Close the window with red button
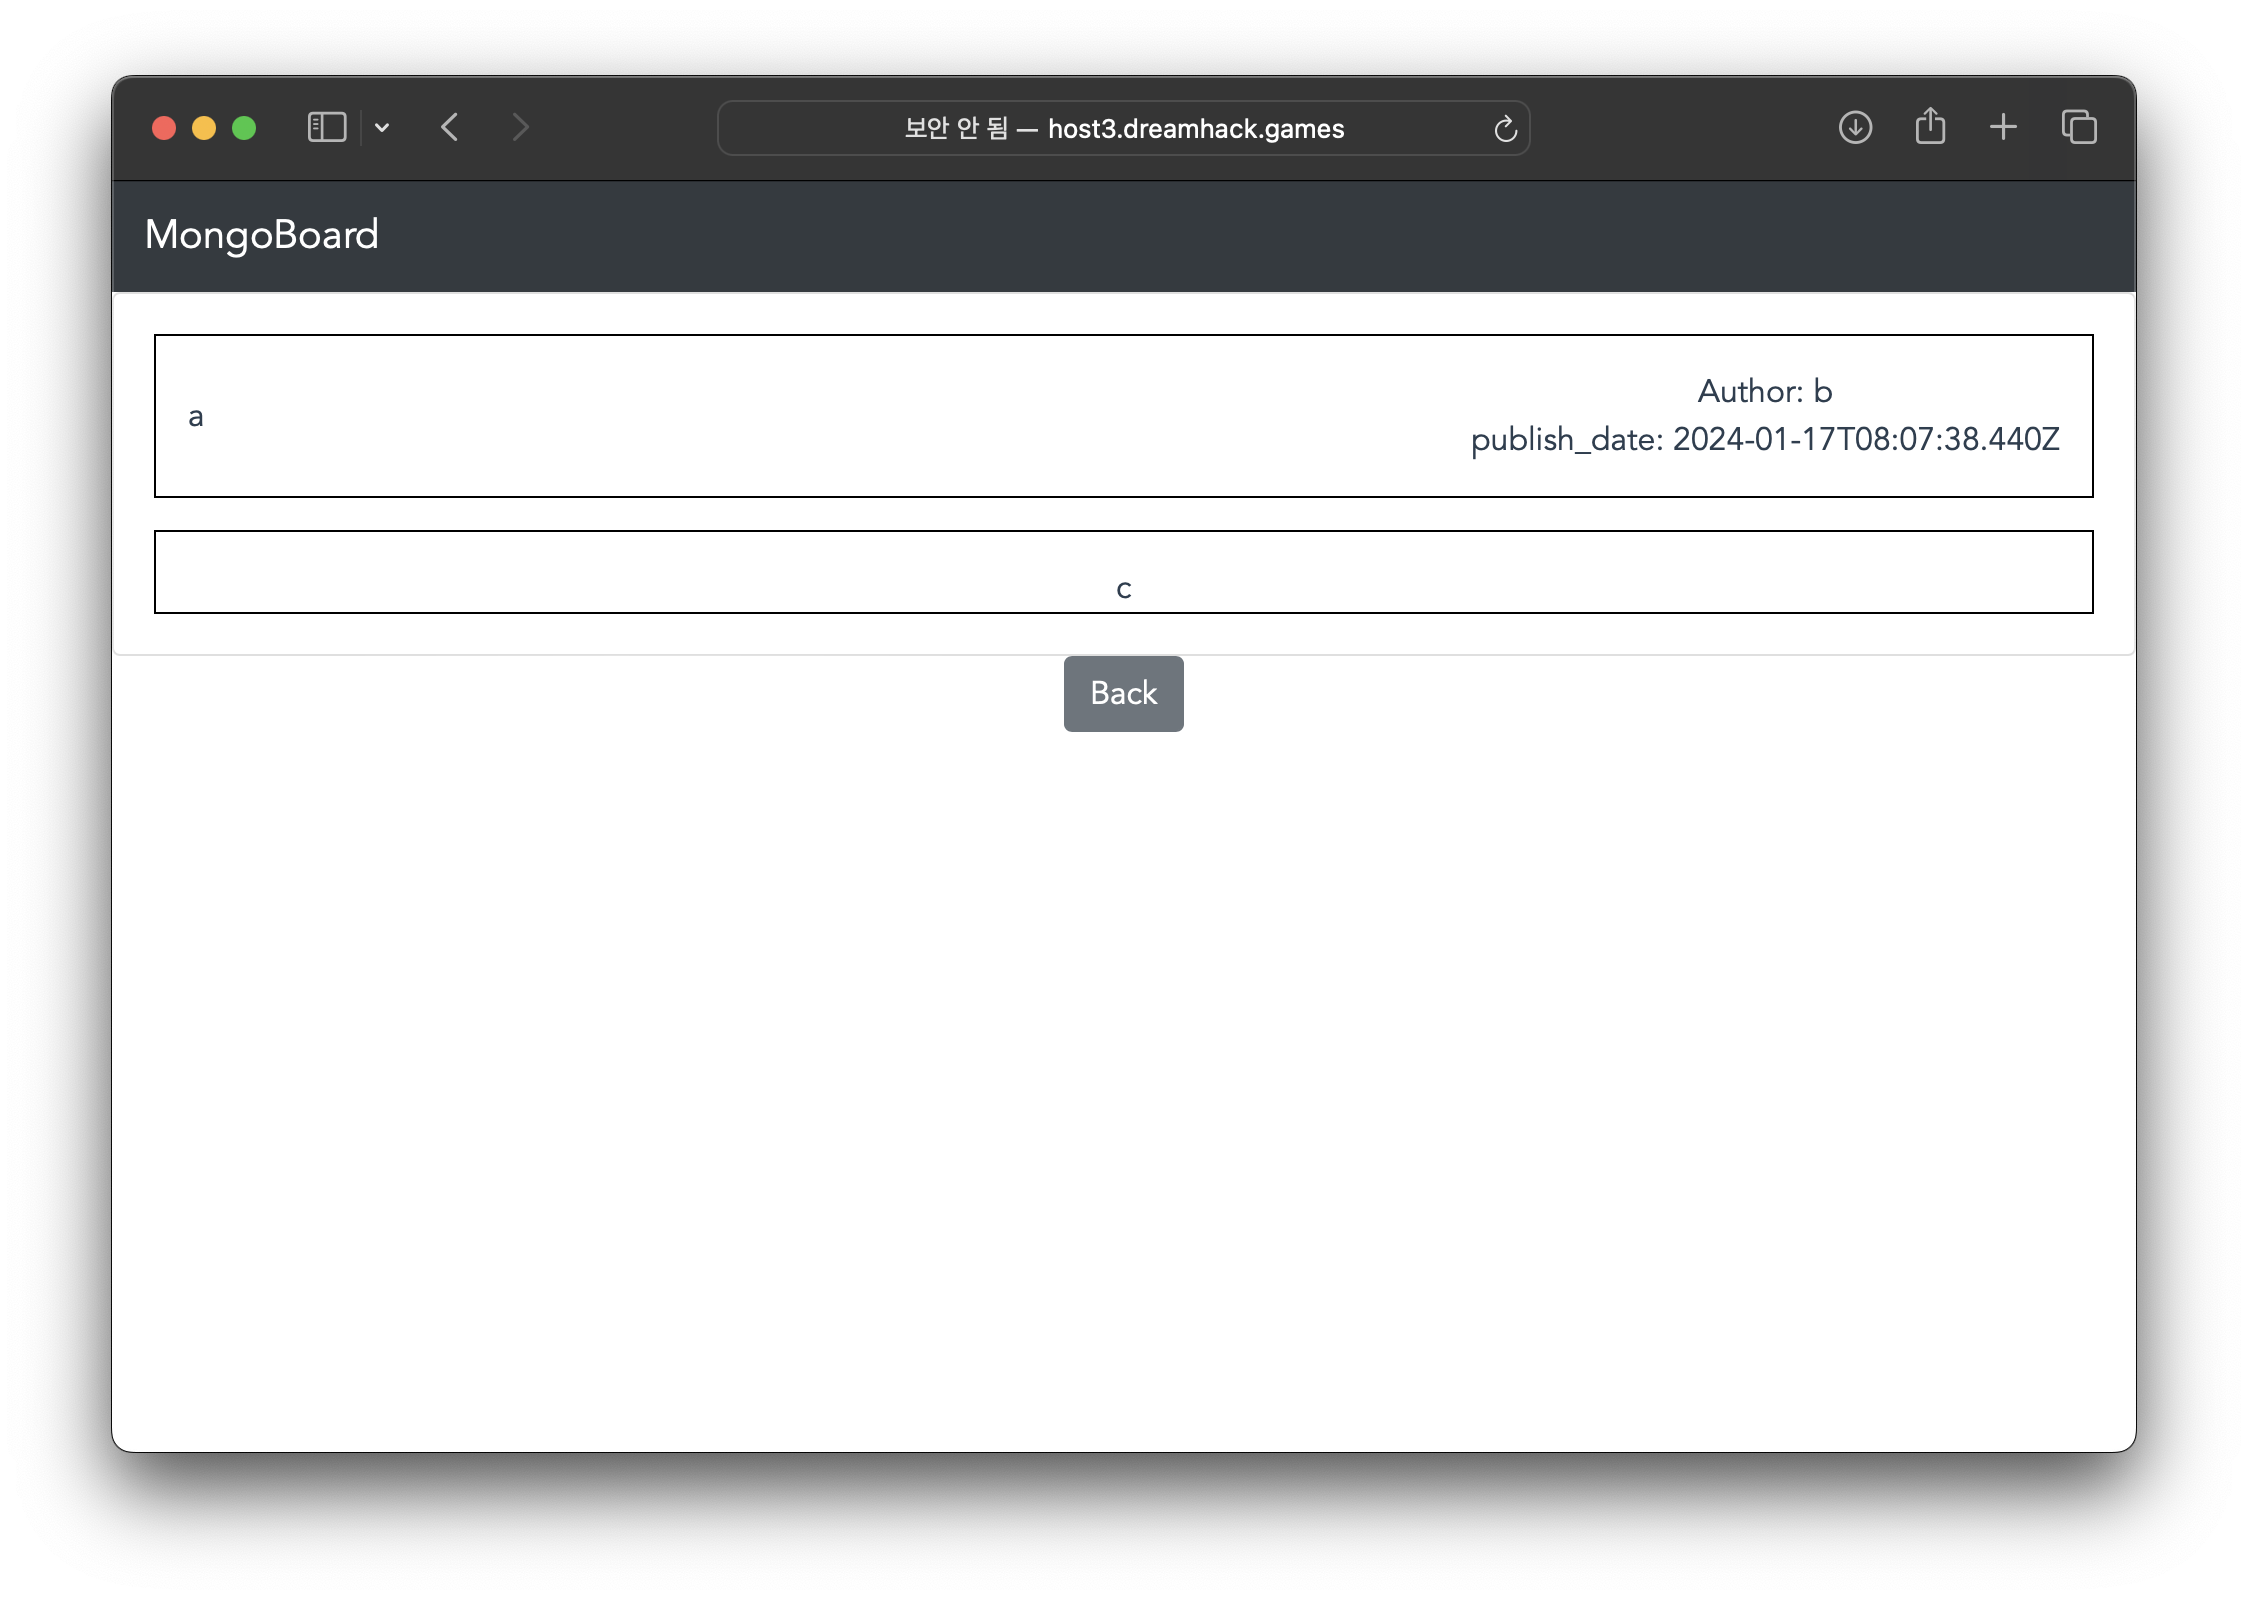 pyautogui.click(x=164, y=128)
